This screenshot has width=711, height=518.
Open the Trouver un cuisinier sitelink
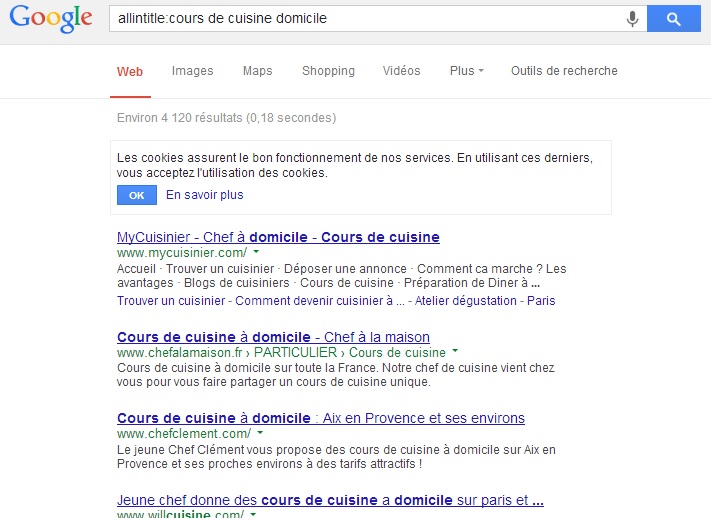coord(171,301)
